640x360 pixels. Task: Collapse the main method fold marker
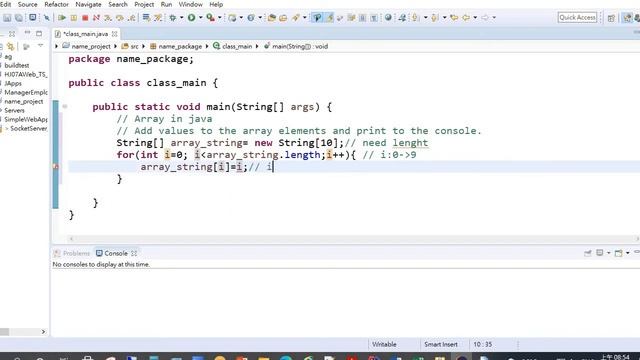(x=64, y=107)
